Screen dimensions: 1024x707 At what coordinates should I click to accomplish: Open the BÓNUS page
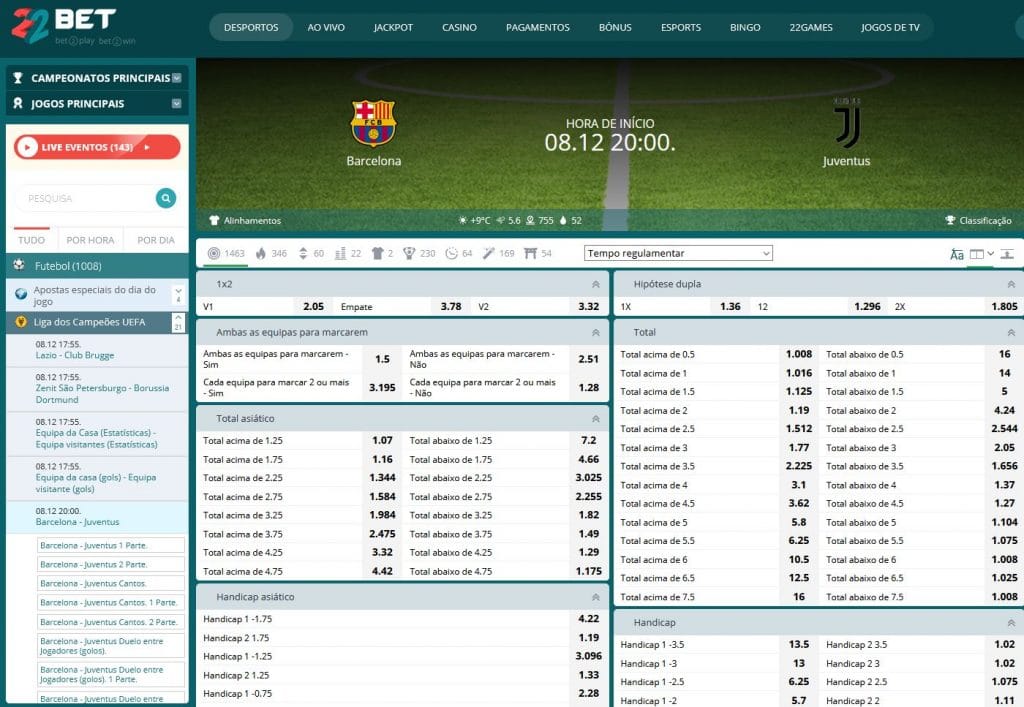click(615, 27)
